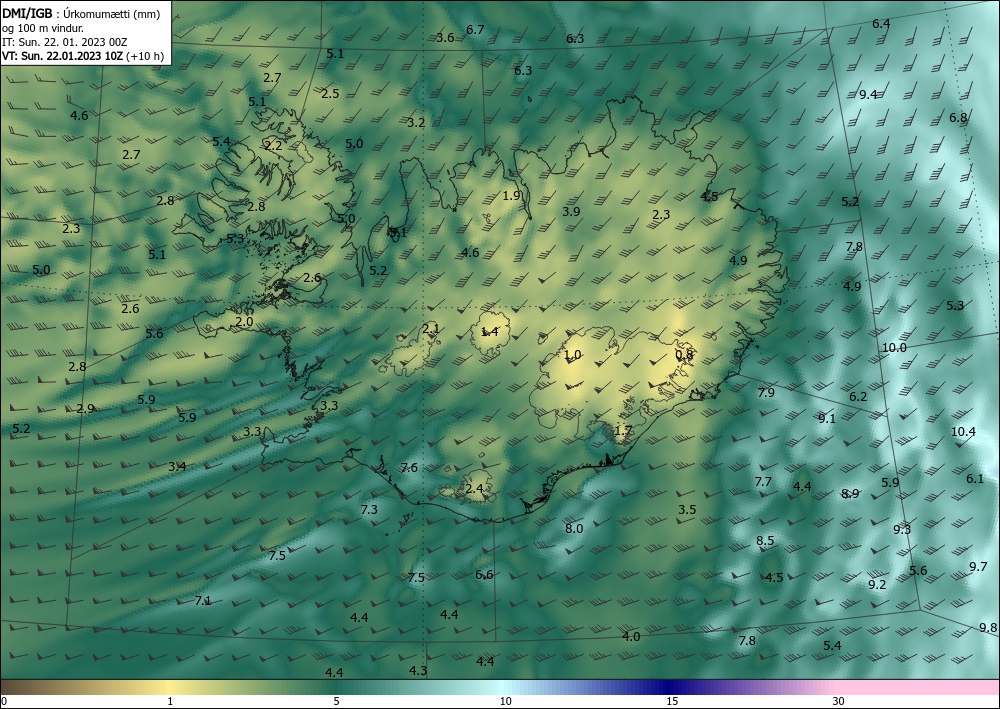Image resolution: width=1000 pixels, height=709 pixels.
Task: Click the 9.4 precipitation value
Action: [868, 94]
